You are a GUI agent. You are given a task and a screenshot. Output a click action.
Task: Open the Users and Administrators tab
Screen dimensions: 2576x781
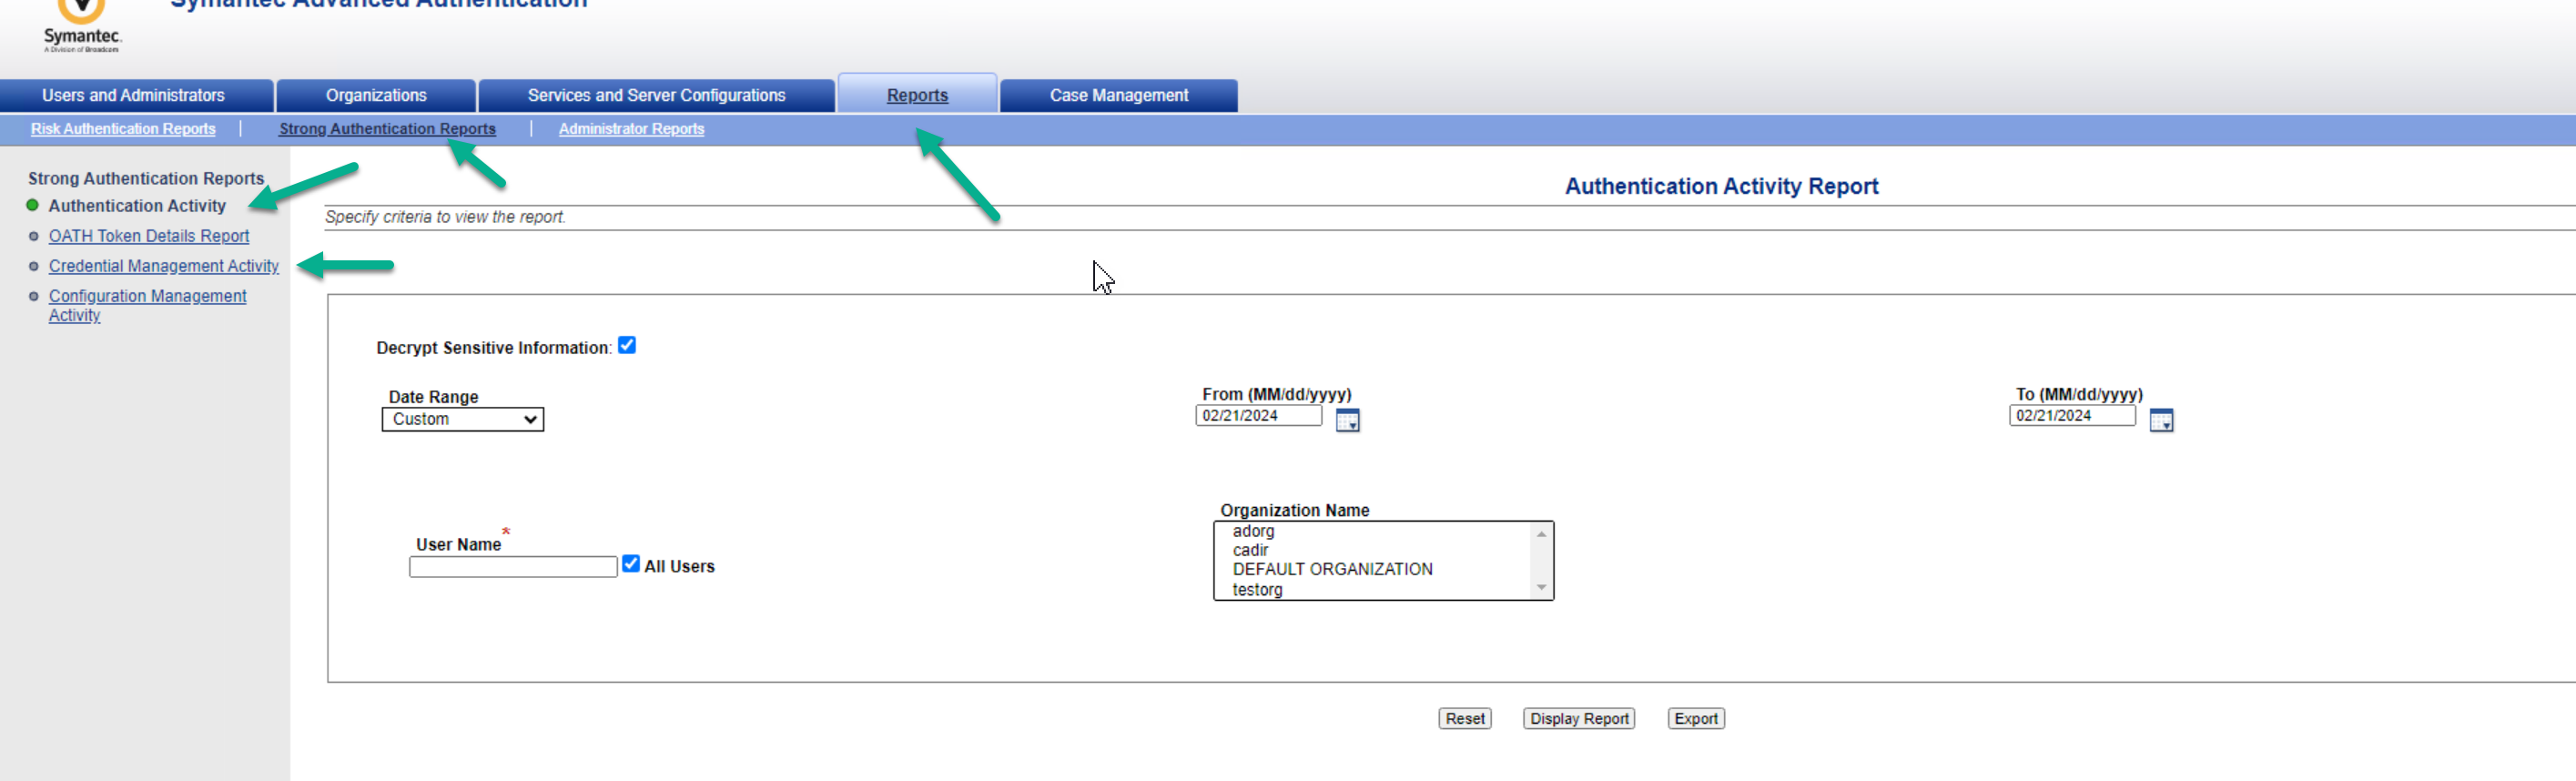134,96
